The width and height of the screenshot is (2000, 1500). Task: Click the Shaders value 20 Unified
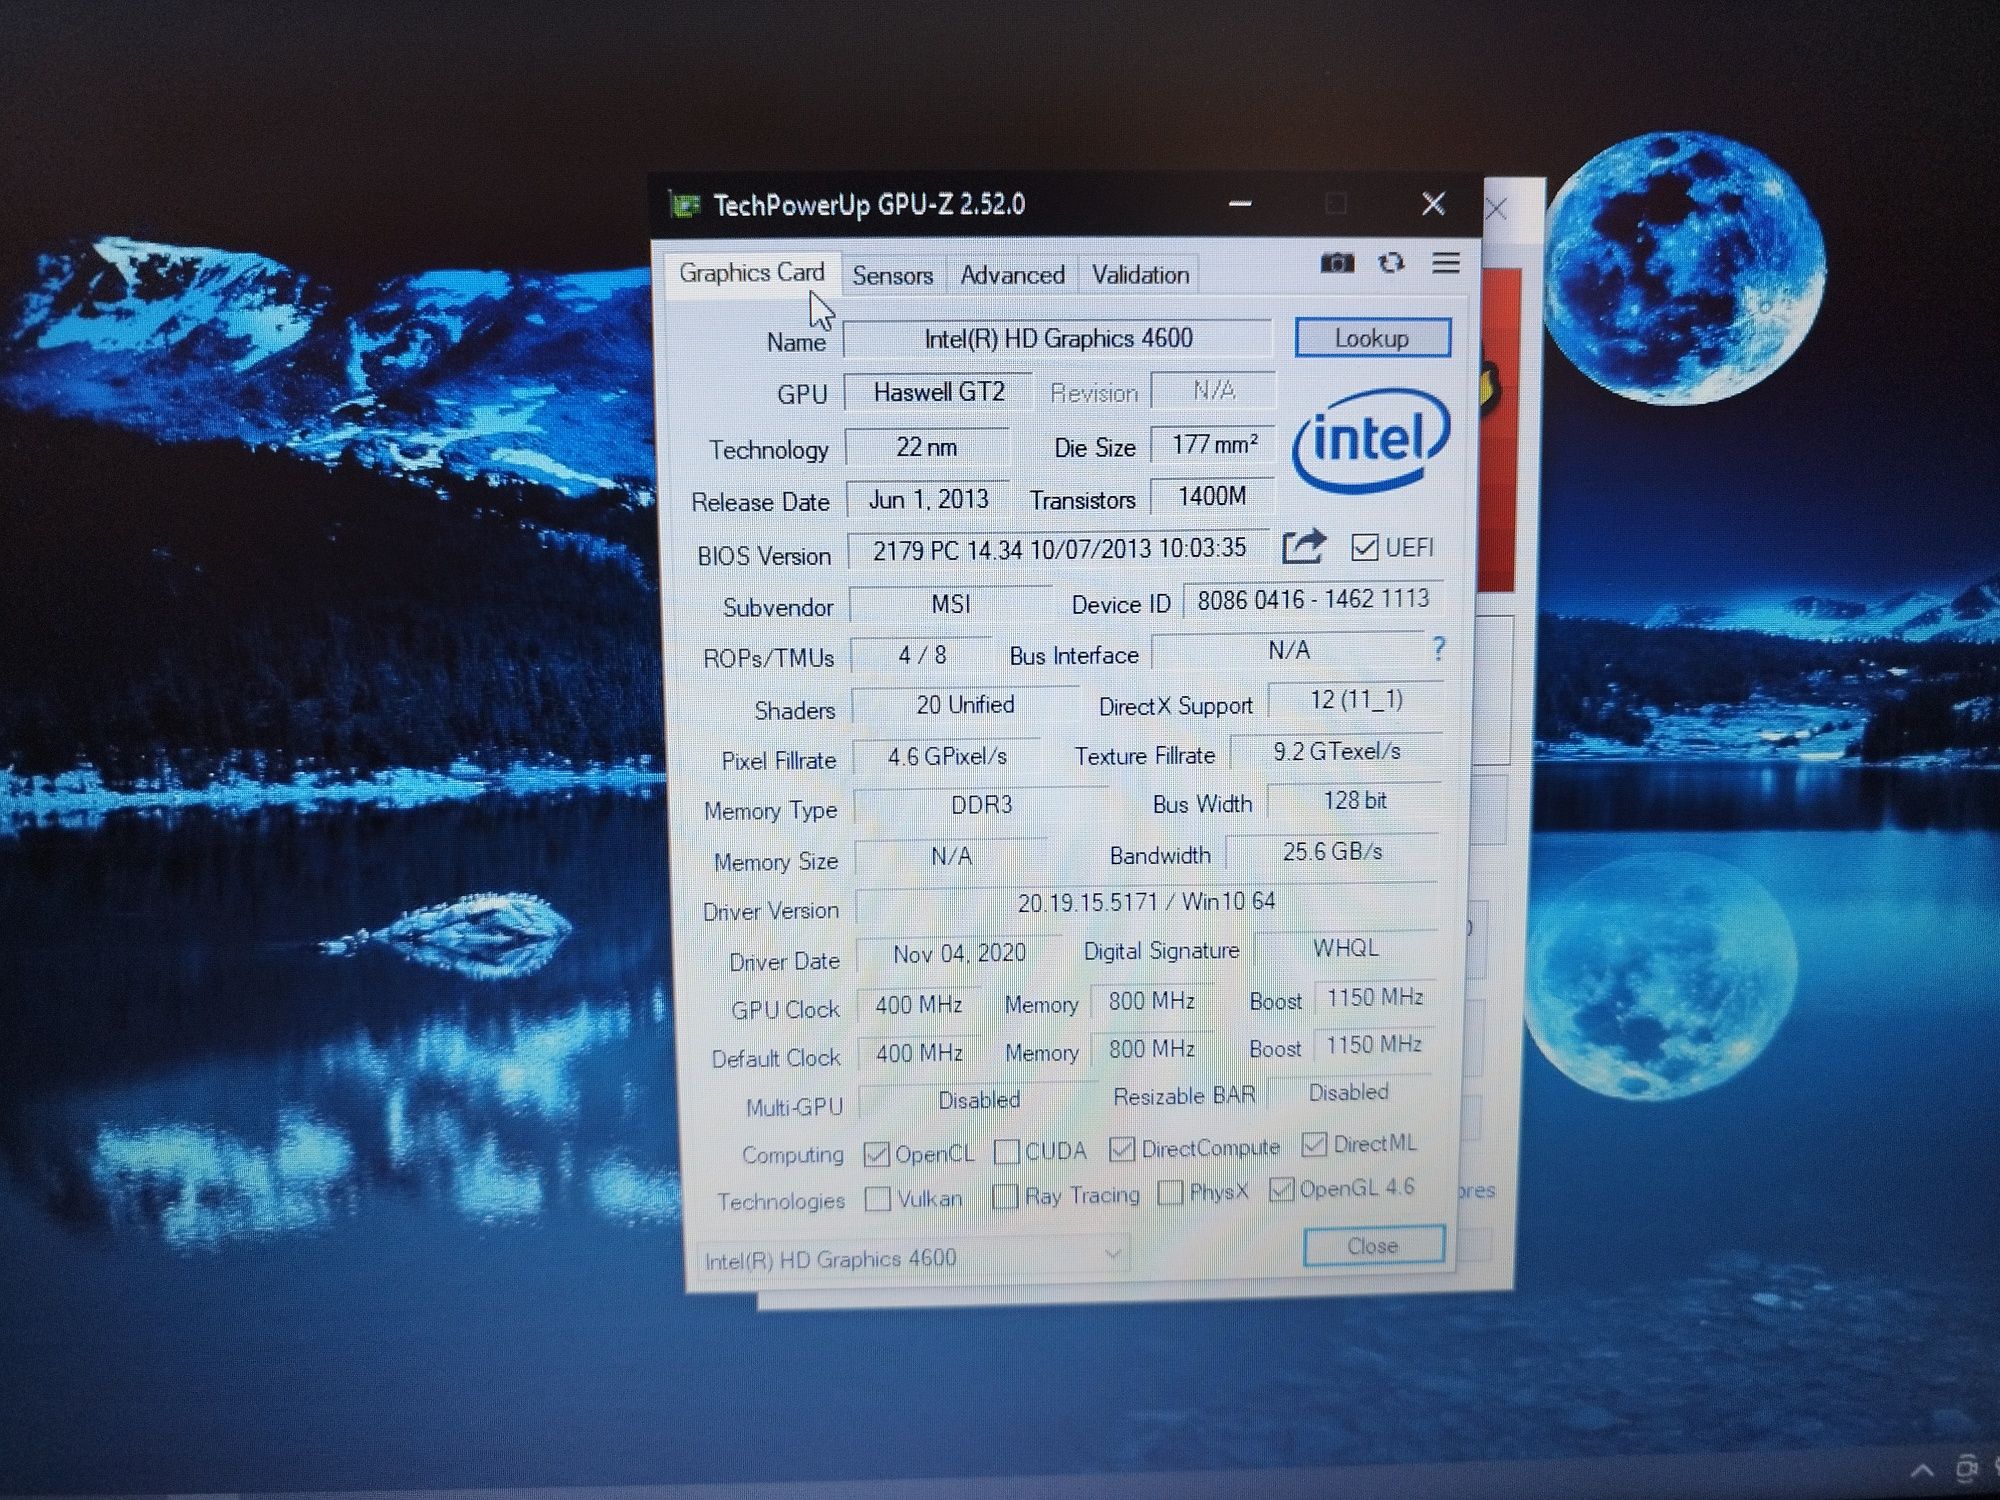point(965,705)
